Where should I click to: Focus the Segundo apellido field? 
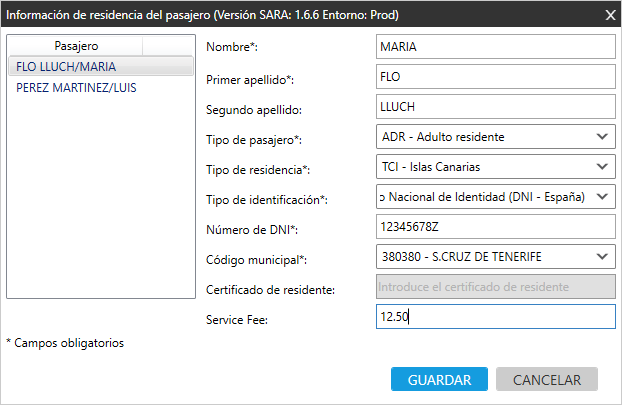495,107
